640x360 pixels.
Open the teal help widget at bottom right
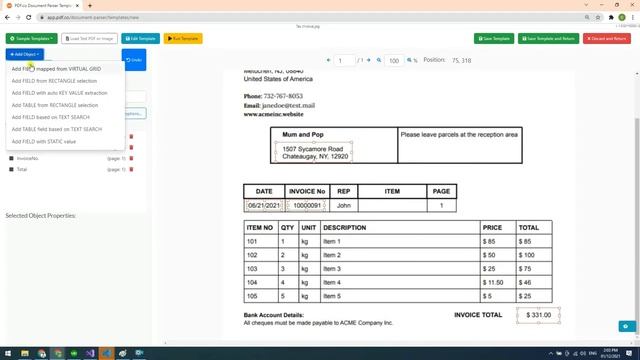point(627,326)
